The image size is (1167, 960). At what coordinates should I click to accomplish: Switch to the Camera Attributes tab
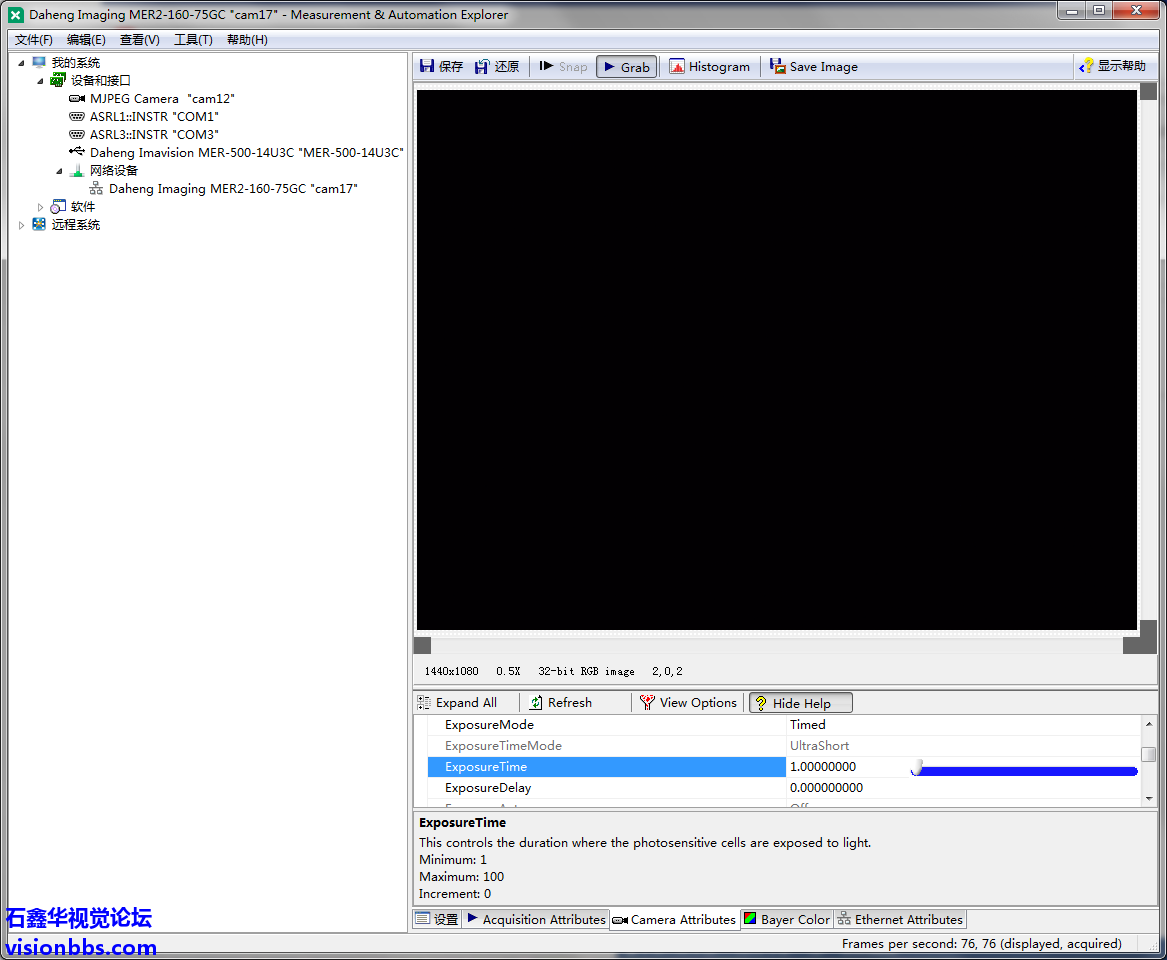pyautogui.click(x=674, y=920)
